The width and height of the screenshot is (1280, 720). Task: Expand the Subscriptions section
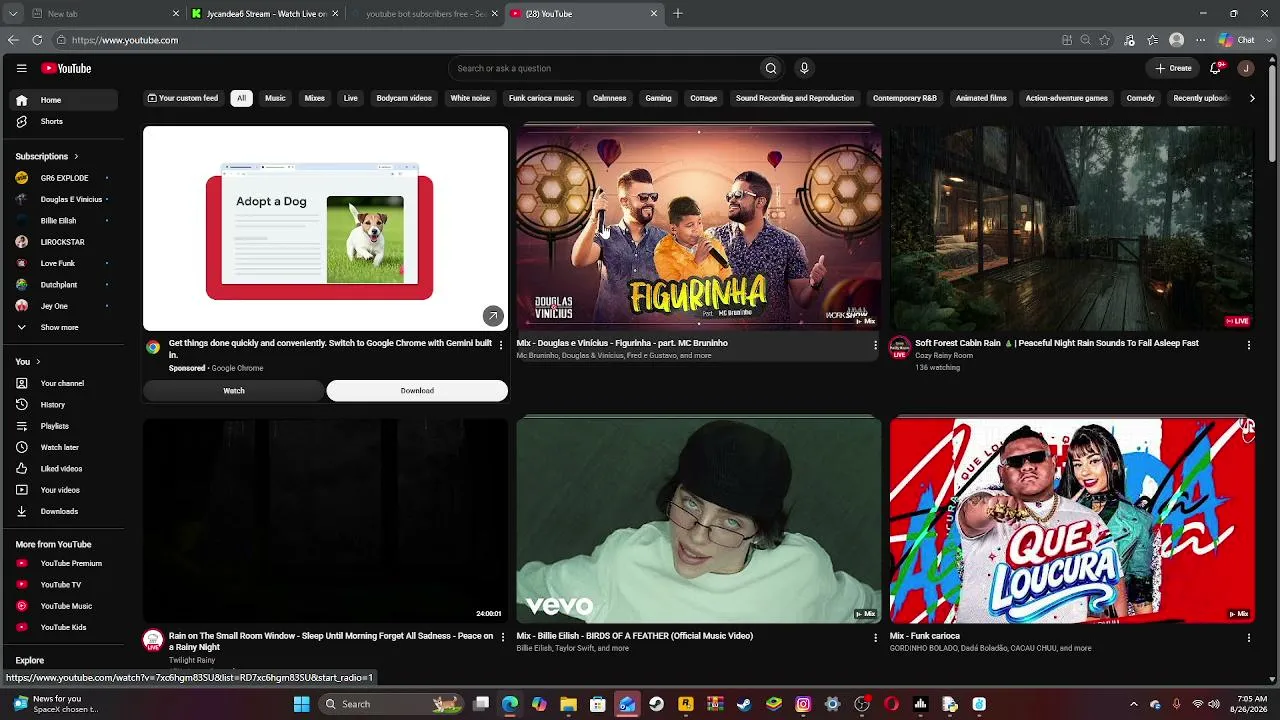(47, 156)
